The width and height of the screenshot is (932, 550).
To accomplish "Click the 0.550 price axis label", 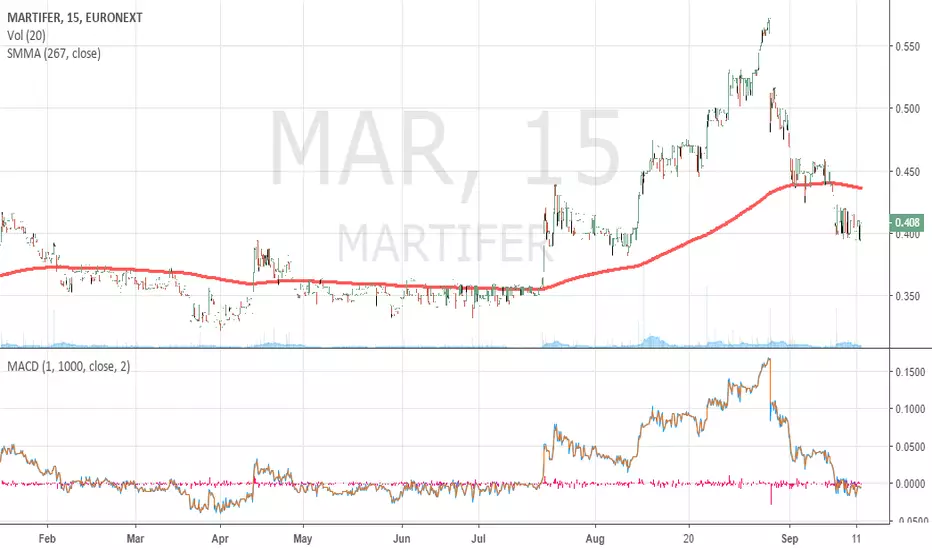I will click(x=908, y=46).
